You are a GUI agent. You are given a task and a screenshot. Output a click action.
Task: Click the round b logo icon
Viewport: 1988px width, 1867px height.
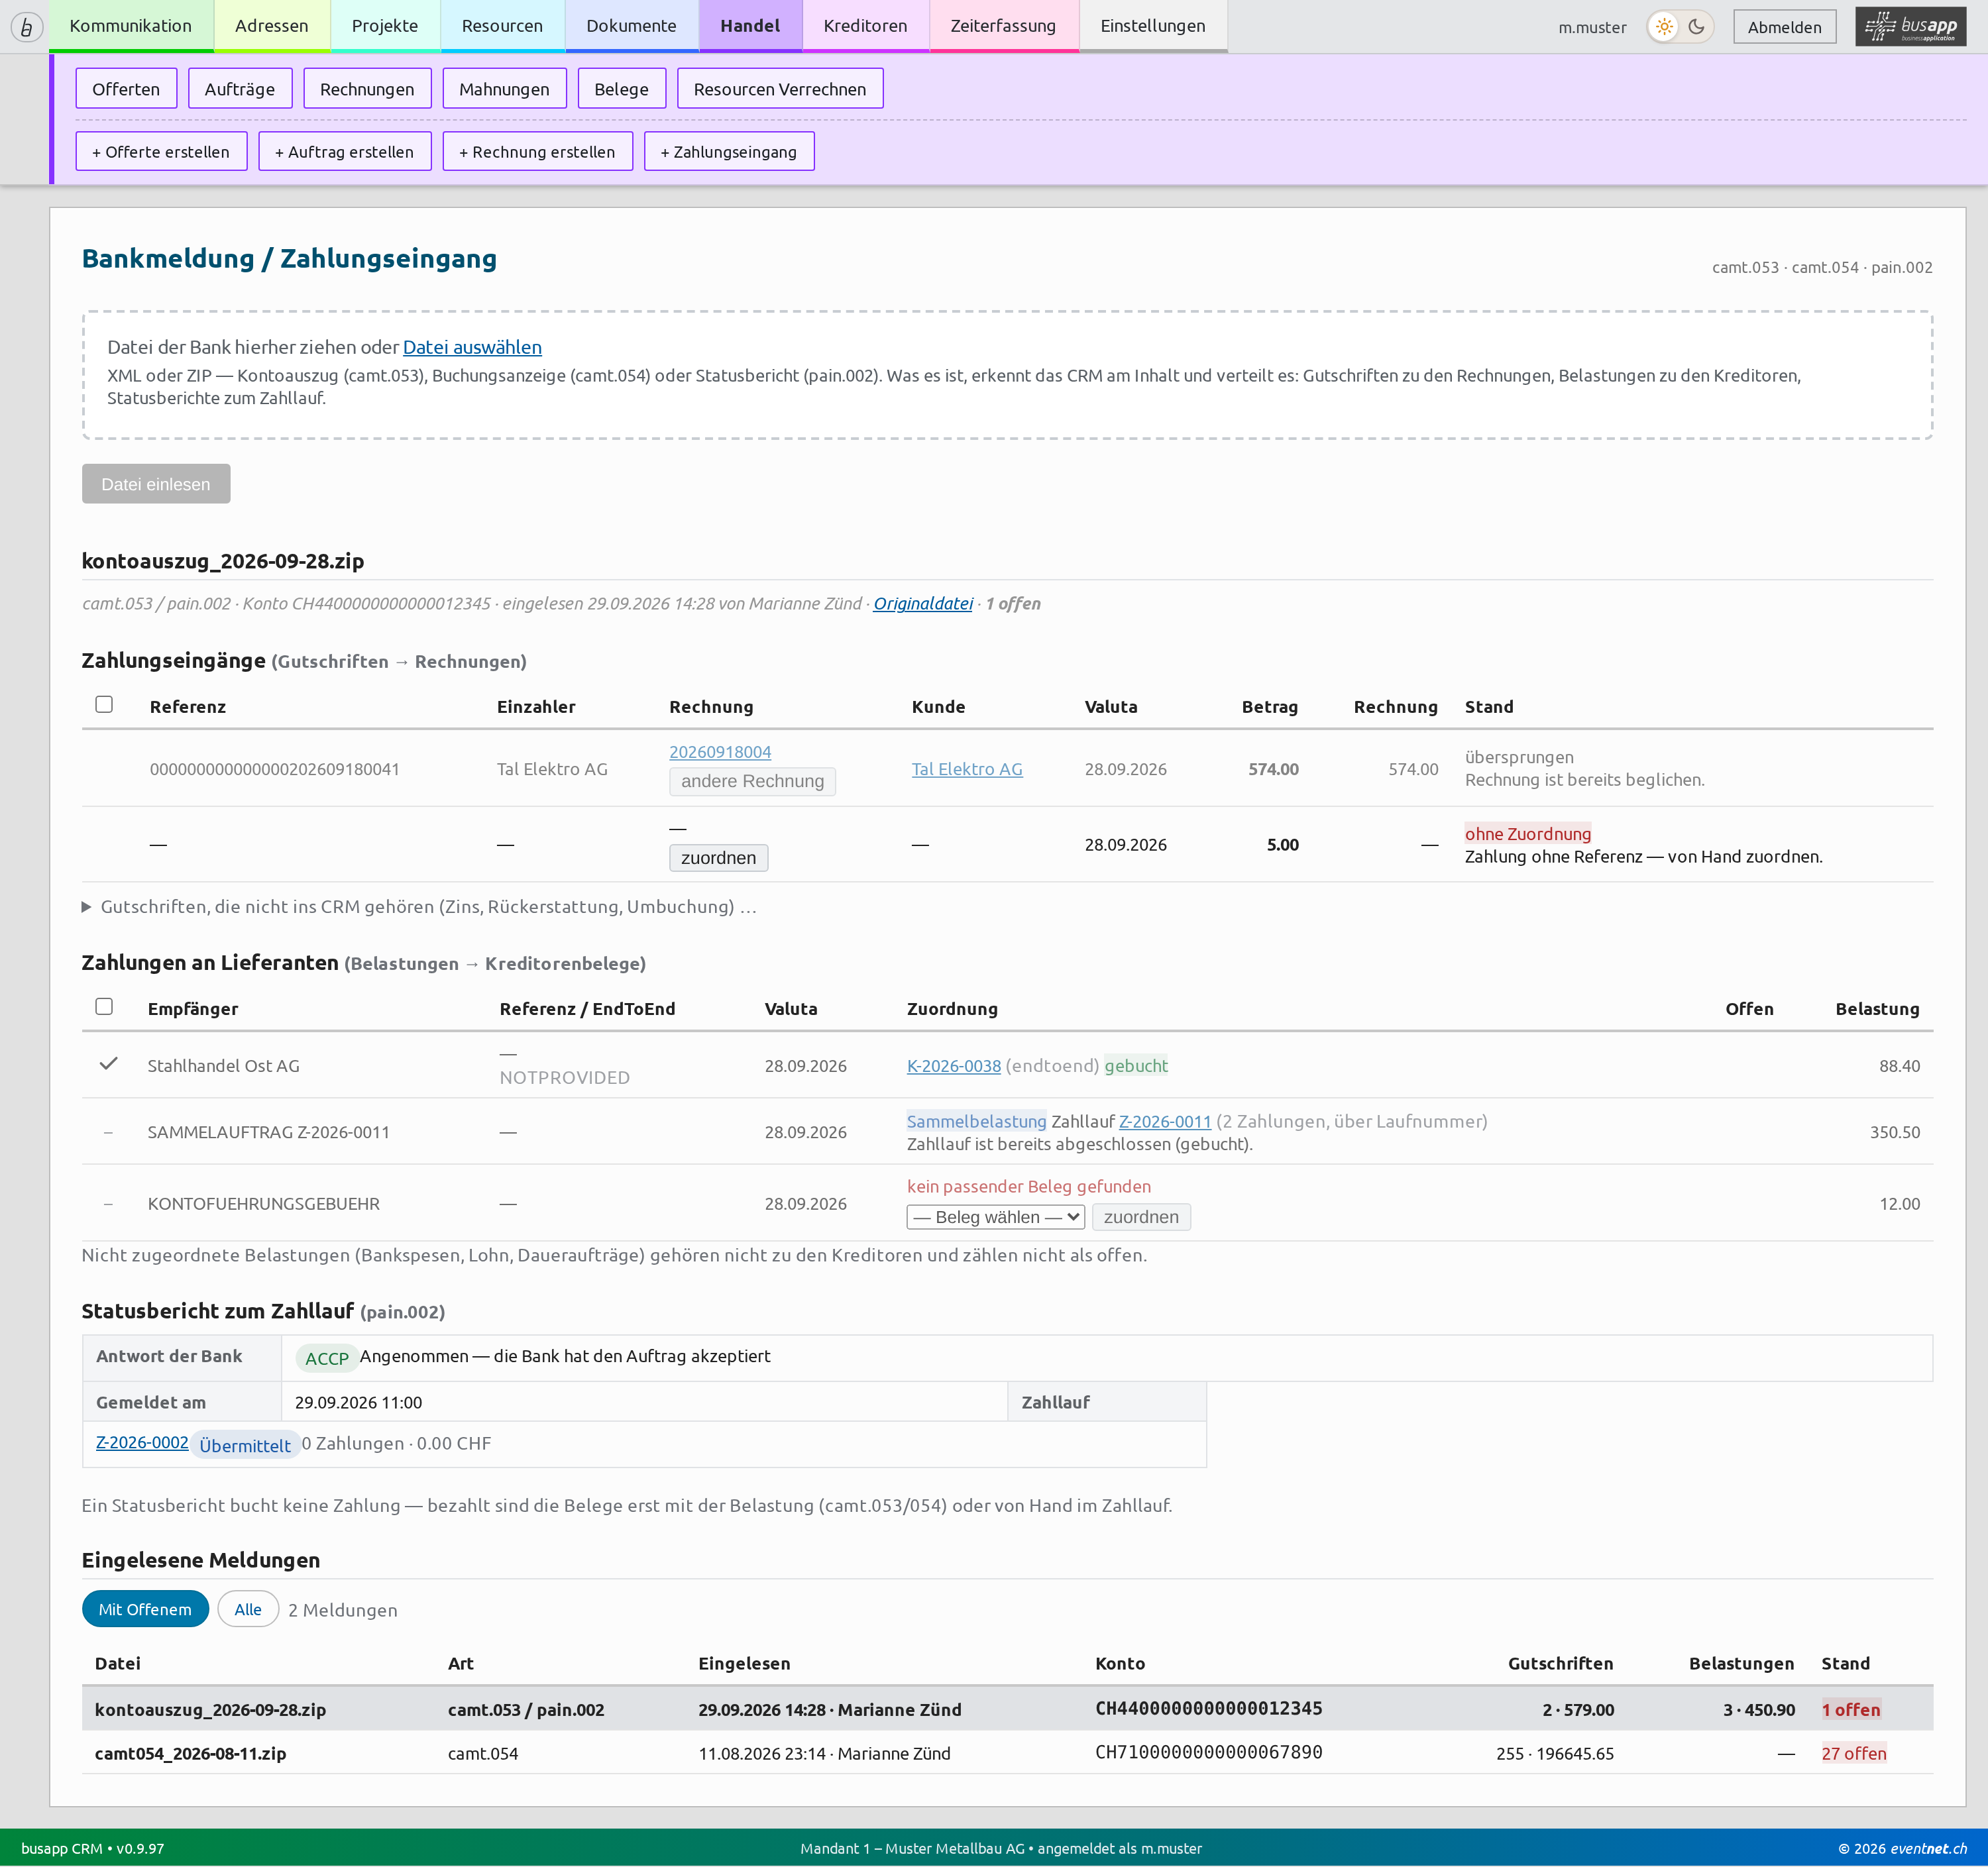click(x=27, y=27)
